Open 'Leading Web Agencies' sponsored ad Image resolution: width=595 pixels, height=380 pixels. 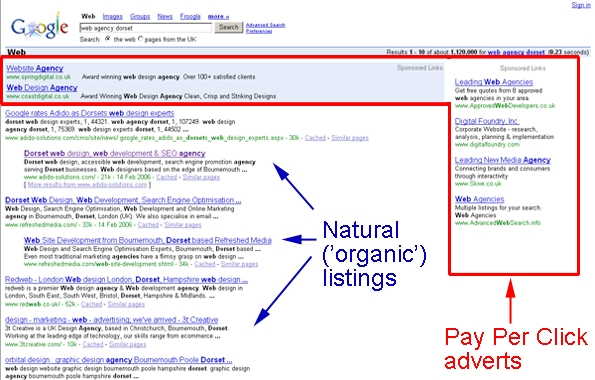(494, 82)
